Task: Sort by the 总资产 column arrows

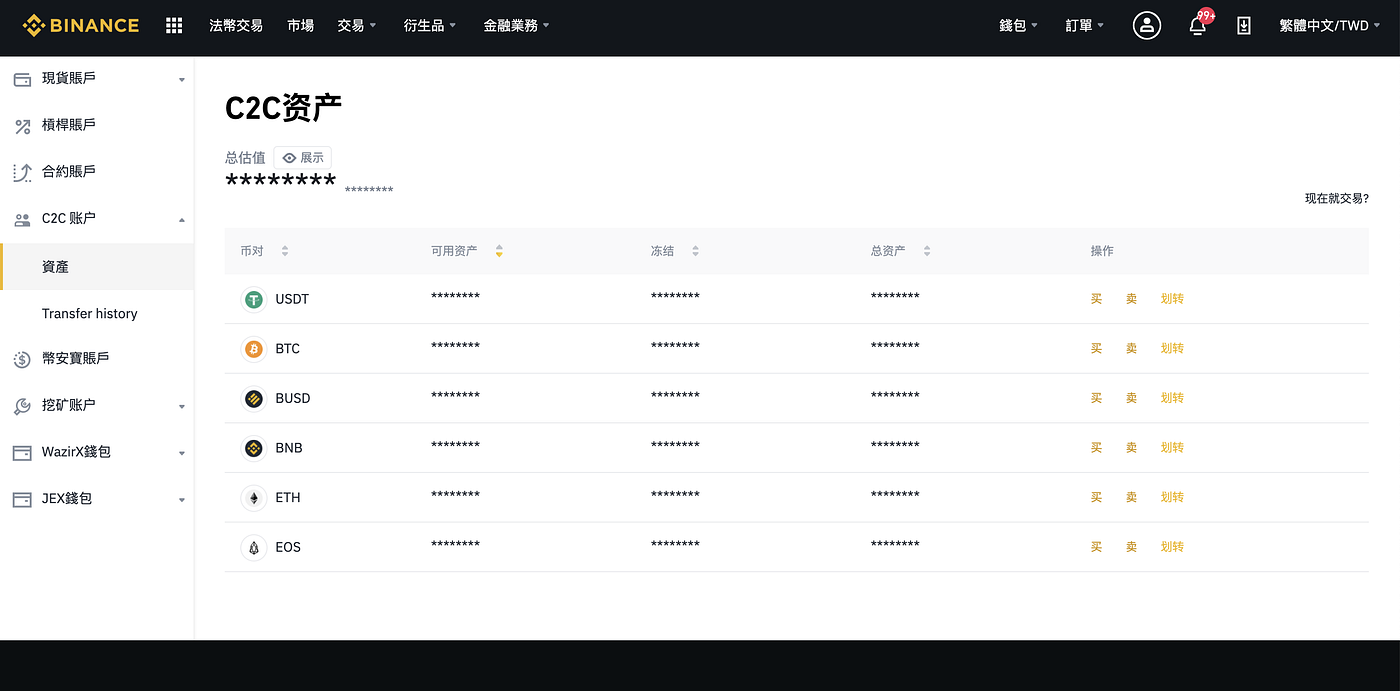Action: [x=927, y=251]
